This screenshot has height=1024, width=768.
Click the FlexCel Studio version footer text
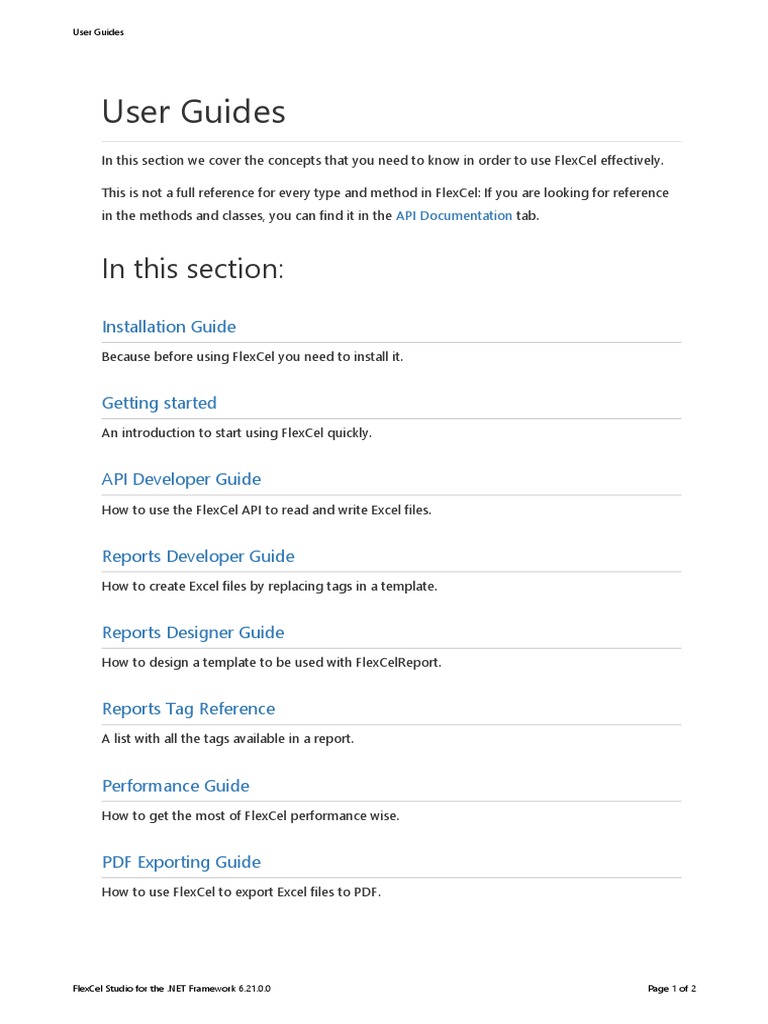(171, 989)
